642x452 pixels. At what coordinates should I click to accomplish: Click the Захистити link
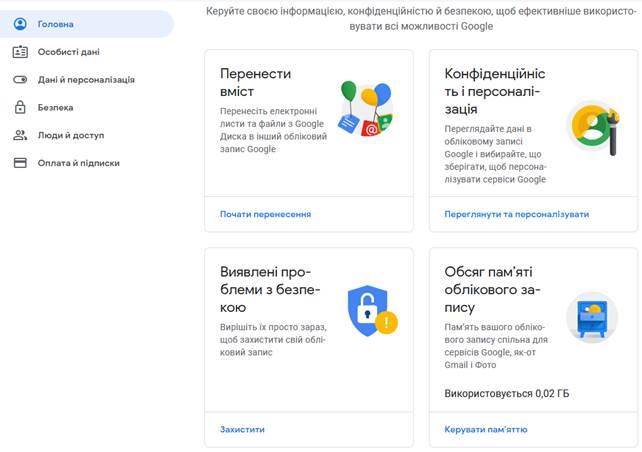point(242,429)
